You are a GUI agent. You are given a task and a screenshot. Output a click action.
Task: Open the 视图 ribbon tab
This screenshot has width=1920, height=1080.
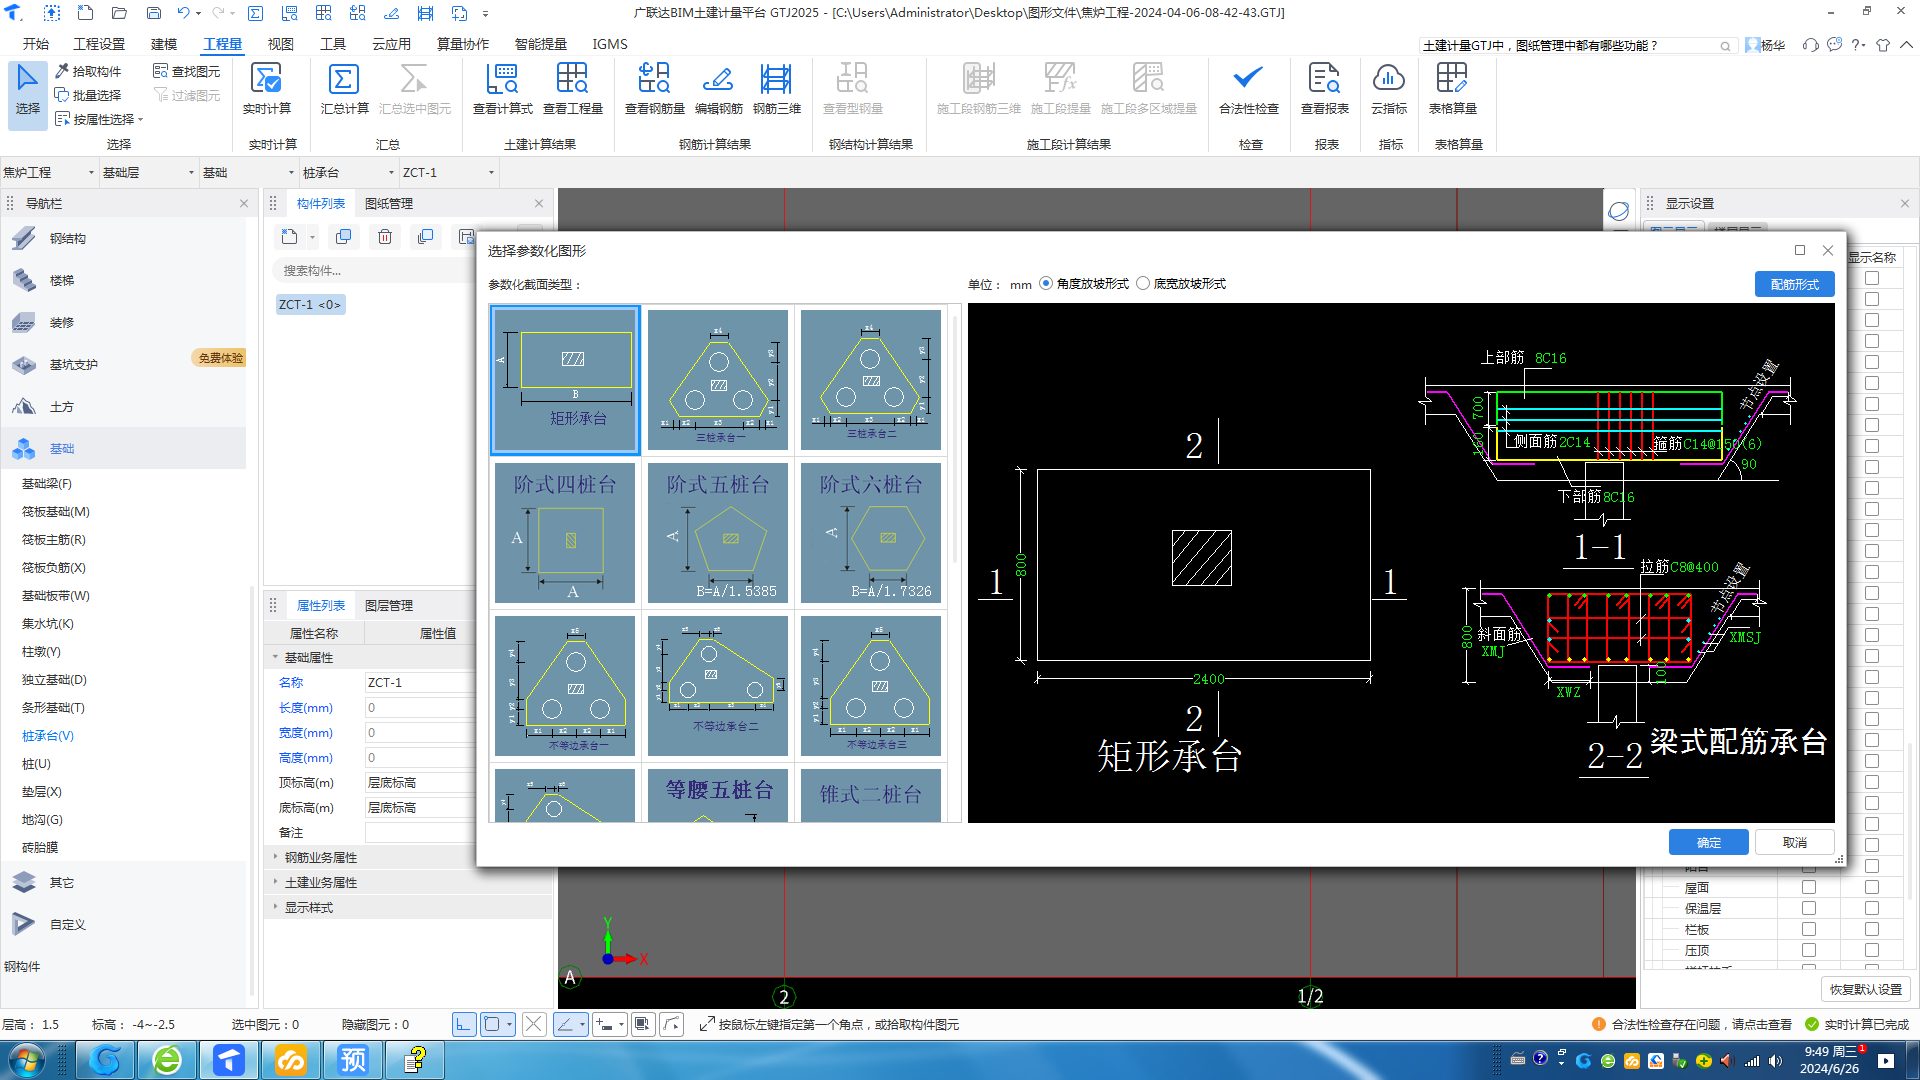[281, 44]
